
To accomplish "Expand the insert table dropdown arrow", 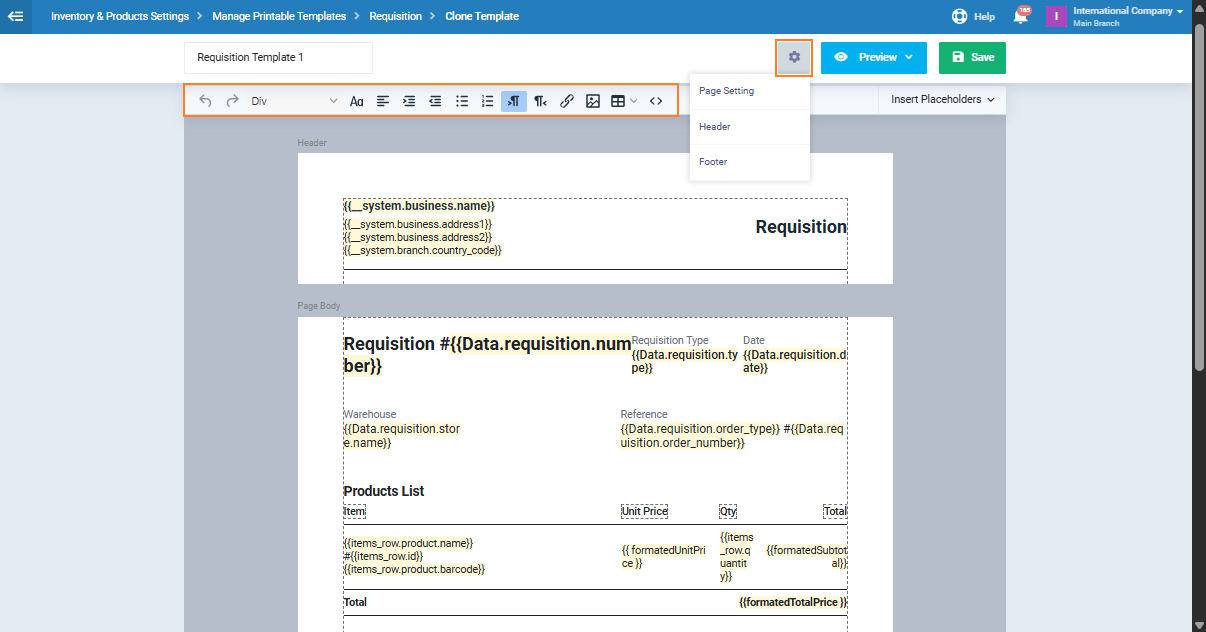I will [634, 101].
